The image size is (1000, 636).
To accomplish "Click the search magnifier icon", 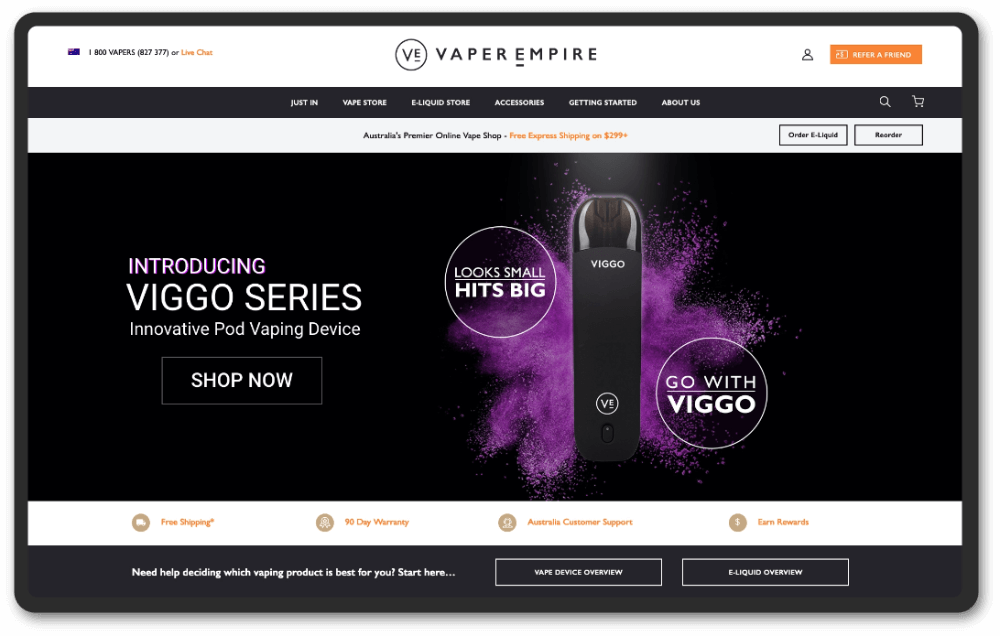I will click(885, 101).
